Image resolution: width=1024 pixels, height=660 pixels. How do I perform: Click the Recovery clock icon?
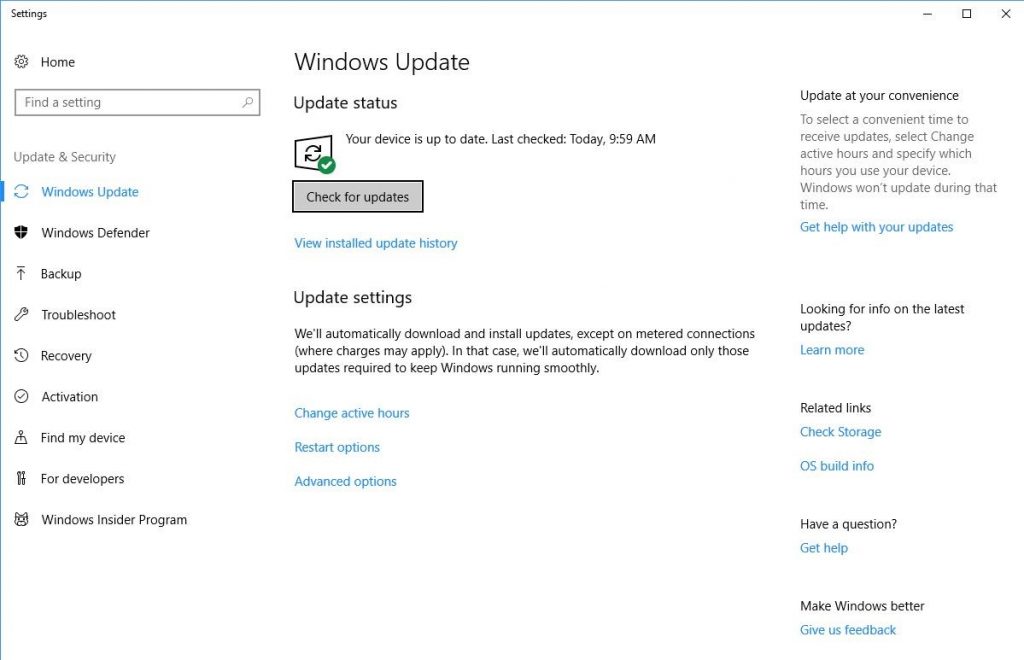tap(22, 355)
